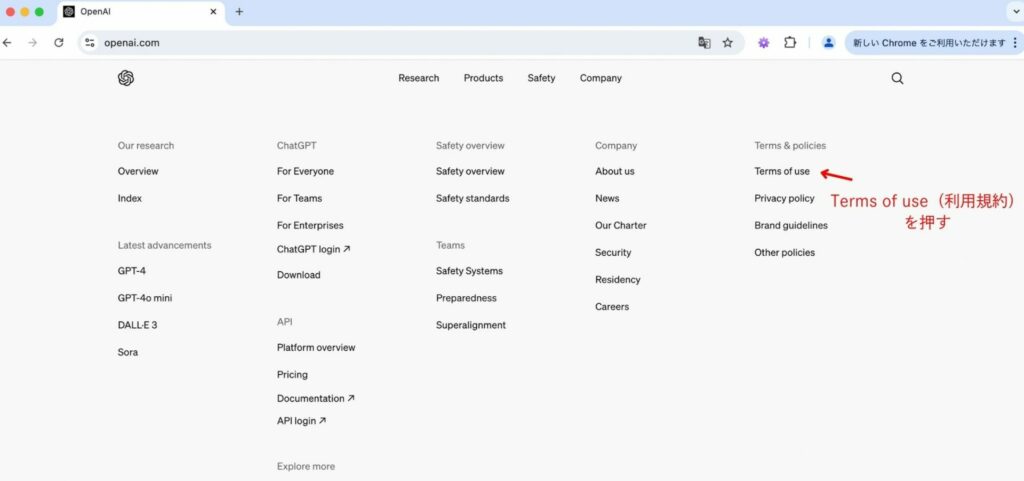
Task: Open a new tab with the plus button
Action: [239, 12]
